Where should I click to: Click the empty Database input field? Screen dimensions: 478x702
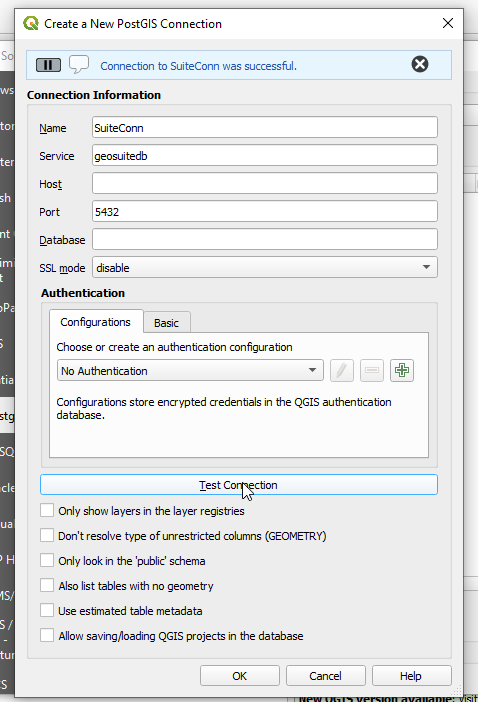click(265, 240)
